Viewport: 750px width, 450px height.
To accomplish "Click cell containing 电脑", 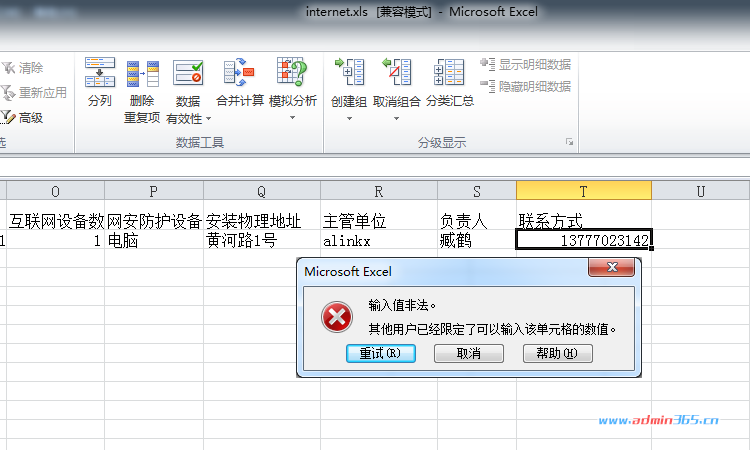I will 154,240.
